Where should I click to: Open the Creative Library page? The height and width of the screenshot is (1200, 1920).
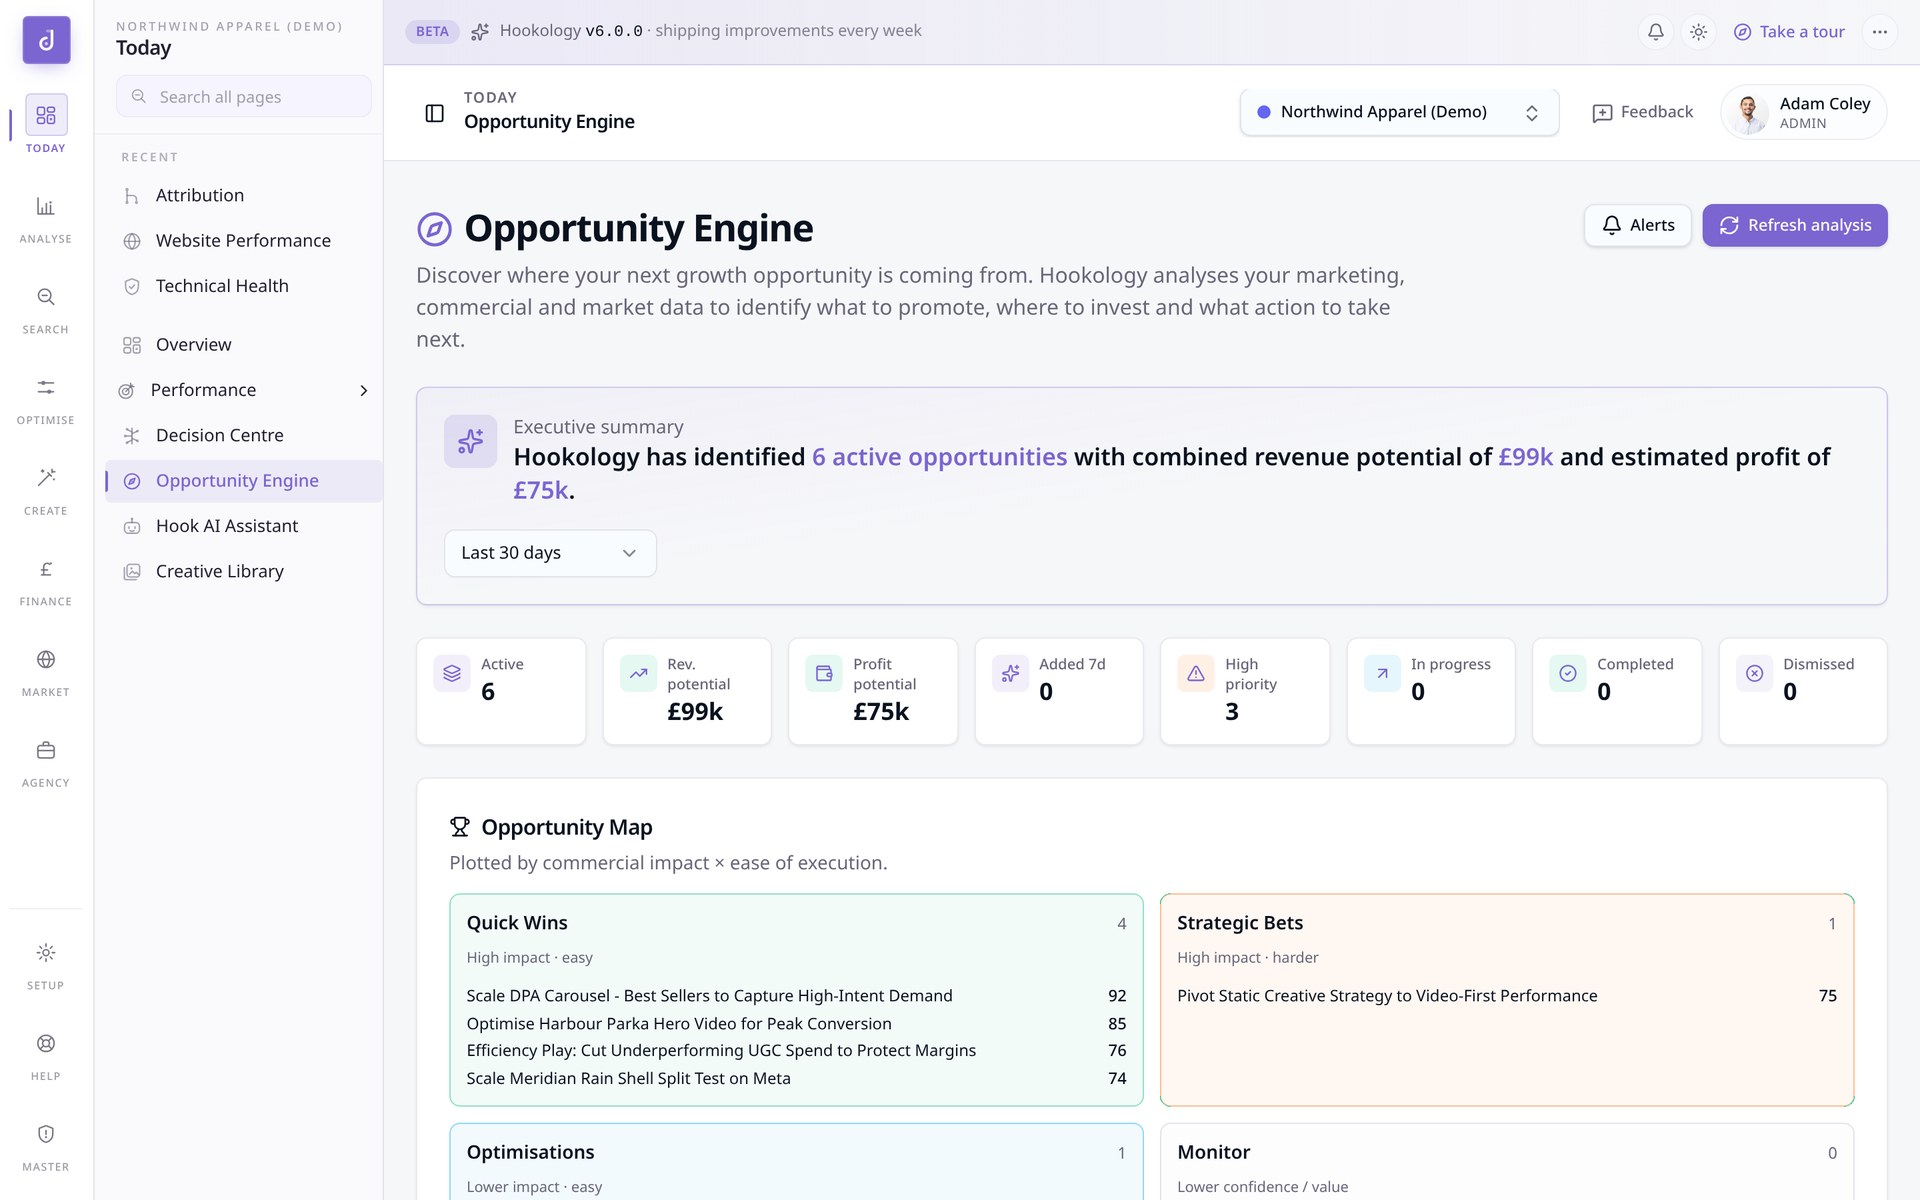pyautogui.click(x=244, y=571)
